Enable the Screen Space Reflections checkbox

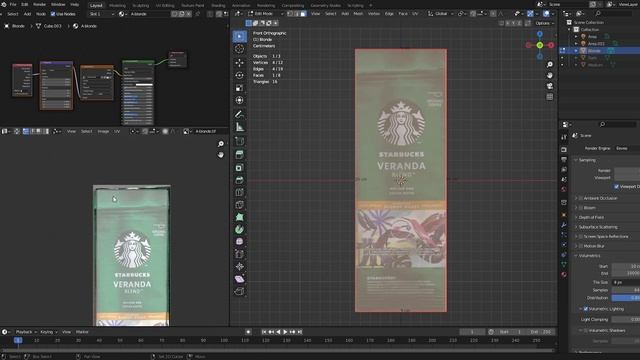click(581, 236)
